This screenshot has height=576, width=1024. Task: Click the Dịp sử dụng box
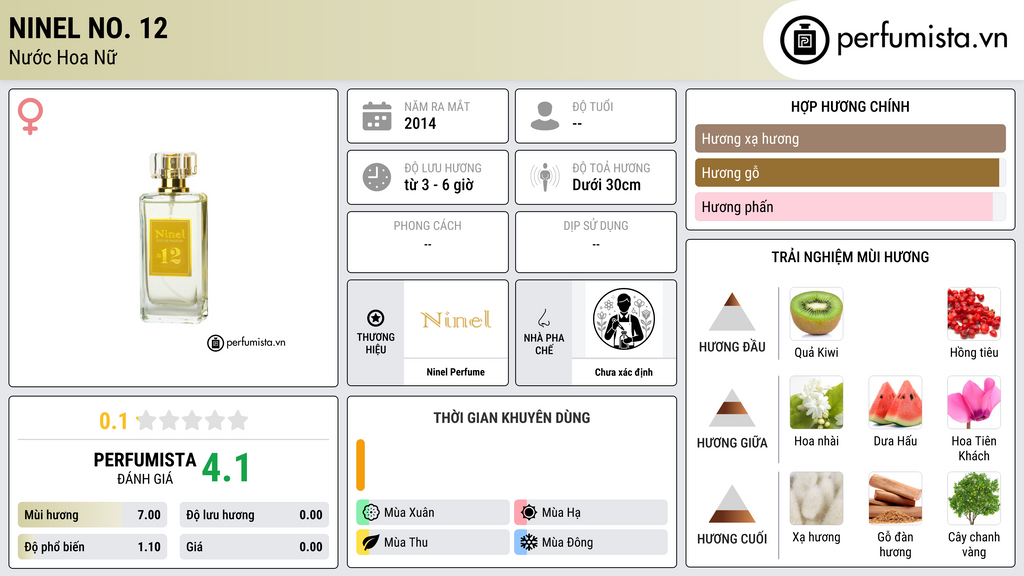[x=596, y=242]
